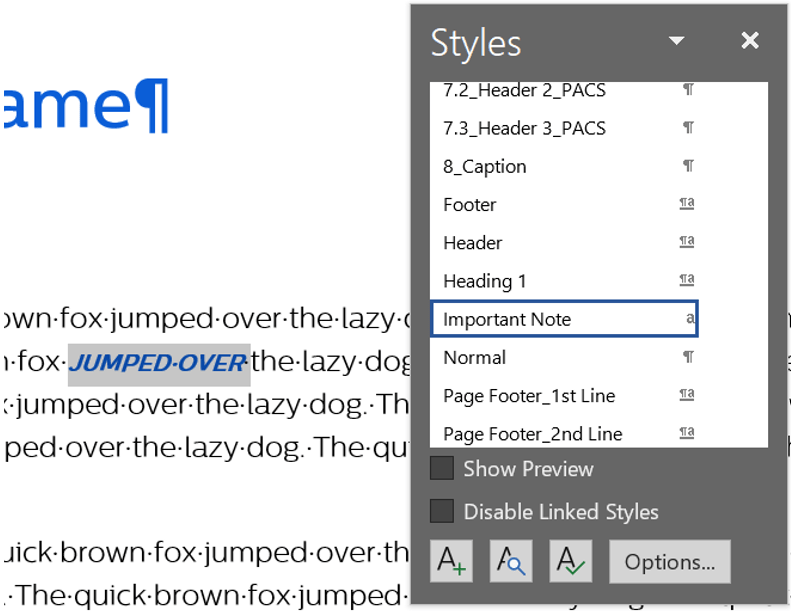This screenshot has height=615, width=792.
Task: Apply the Header style from the list
Action: 473,243
